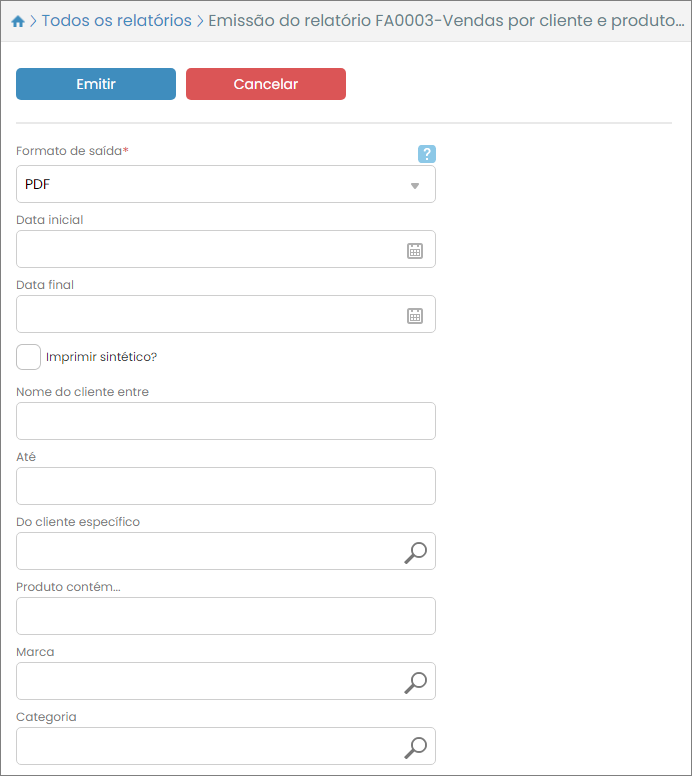Screen dimensions: 692x776
Task: Click the Nome do cliente entre field
Action: (225, 421)
